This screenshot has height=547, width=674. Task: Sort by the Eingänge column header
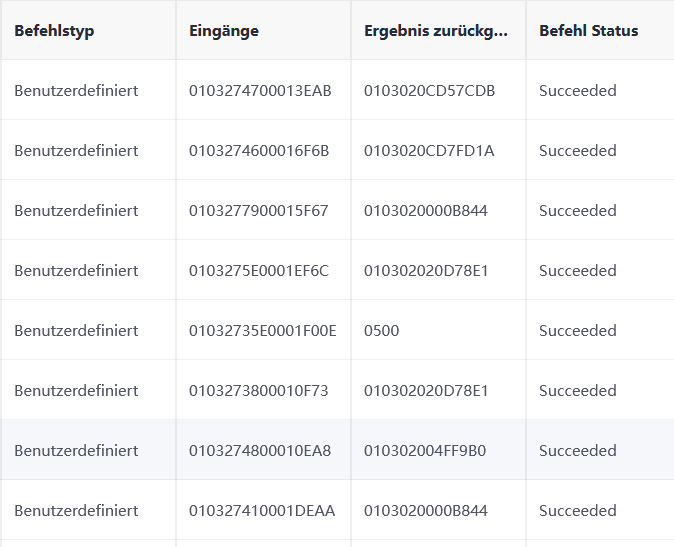(x=224, y=31)
